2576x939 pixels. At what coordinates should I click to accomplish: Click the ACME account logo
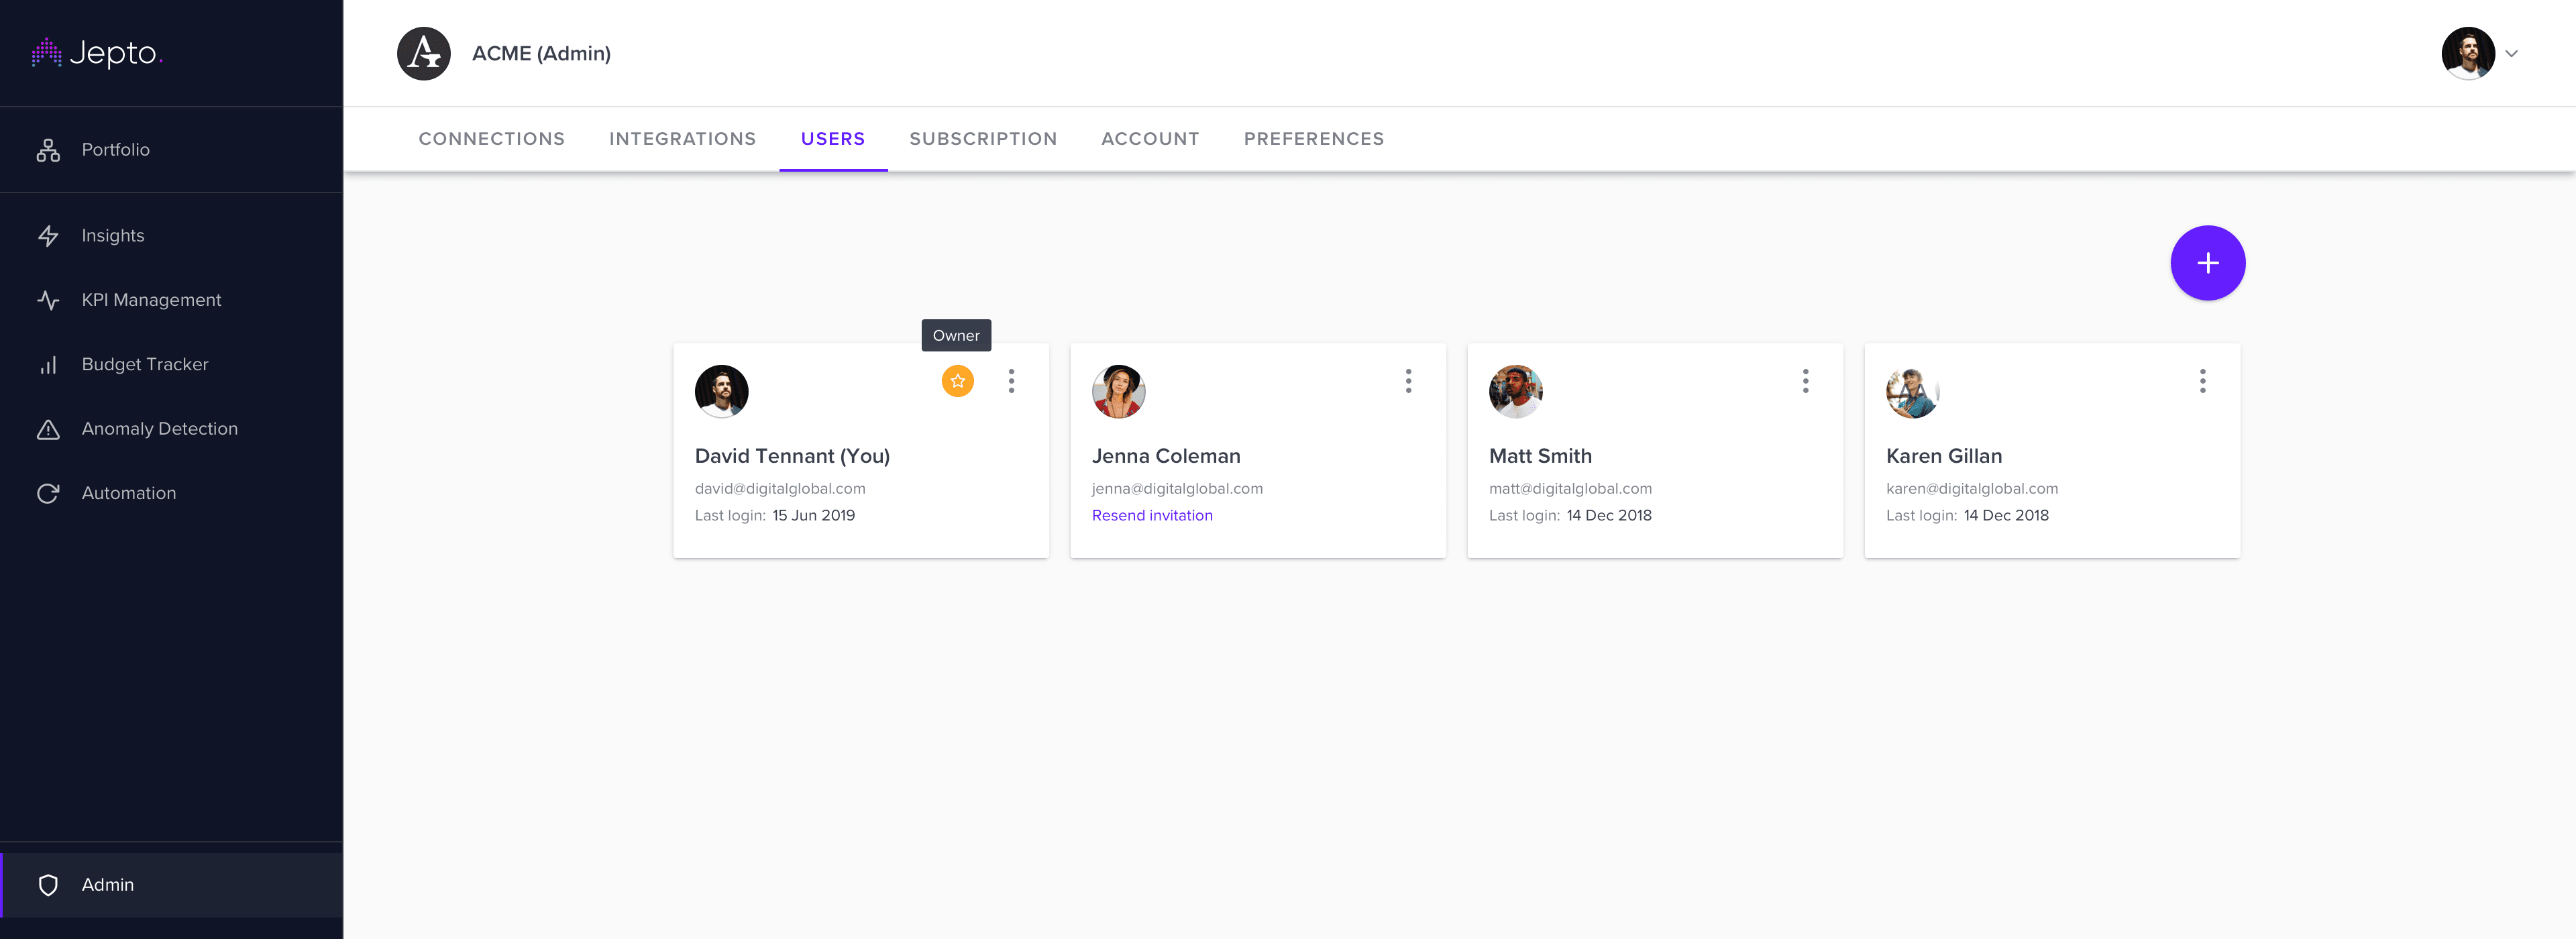[x=423, y=53]
